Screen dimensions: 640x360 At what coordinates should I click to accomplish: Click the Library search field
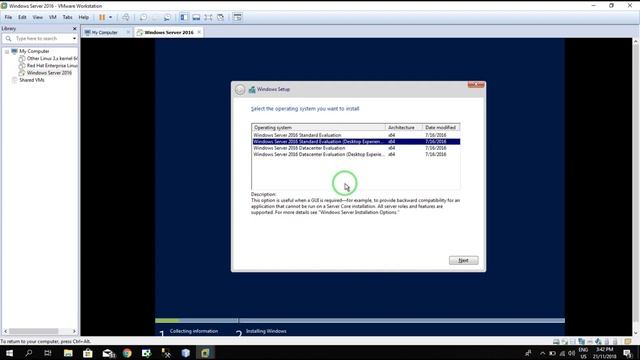point(40,38)
